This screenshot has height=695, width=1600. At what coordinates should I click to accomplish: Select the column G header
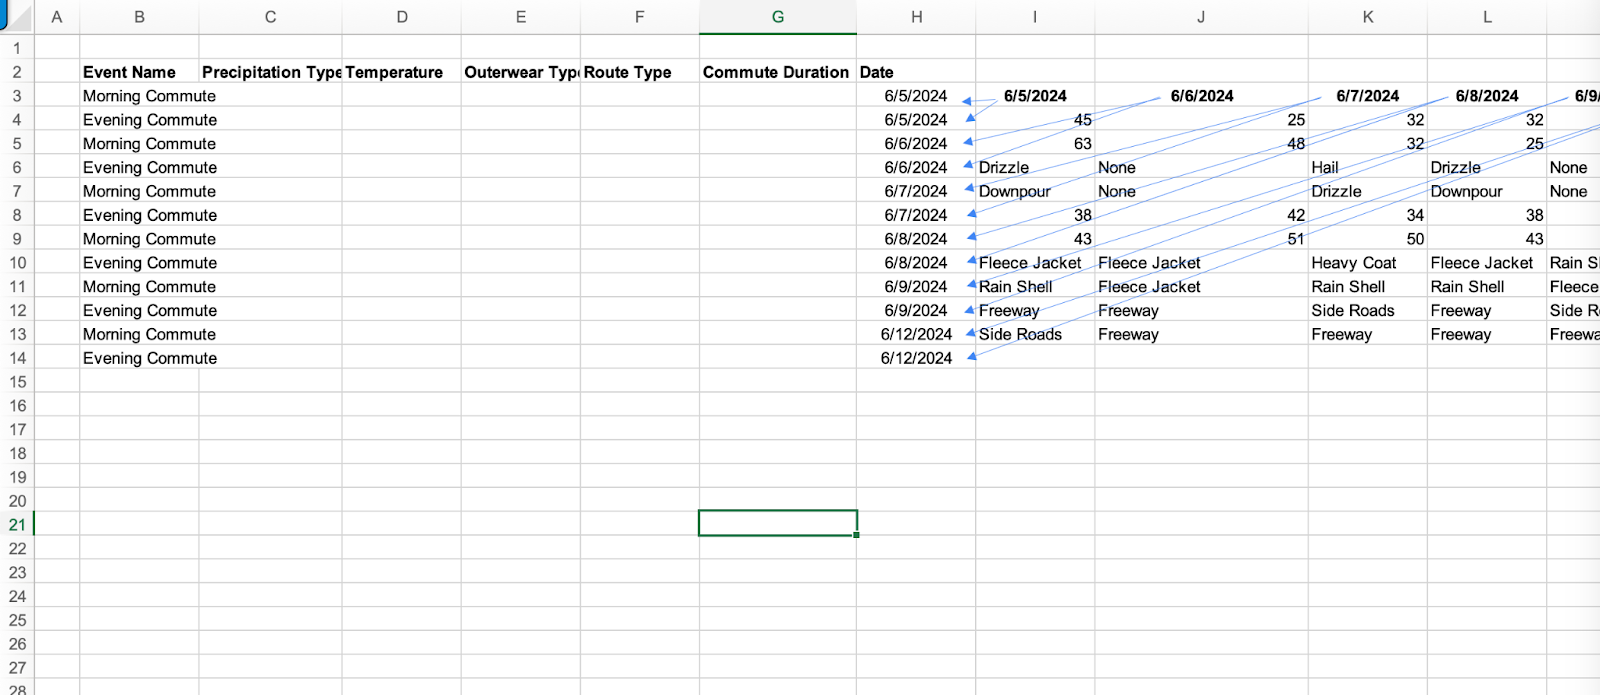pos(777,17)
